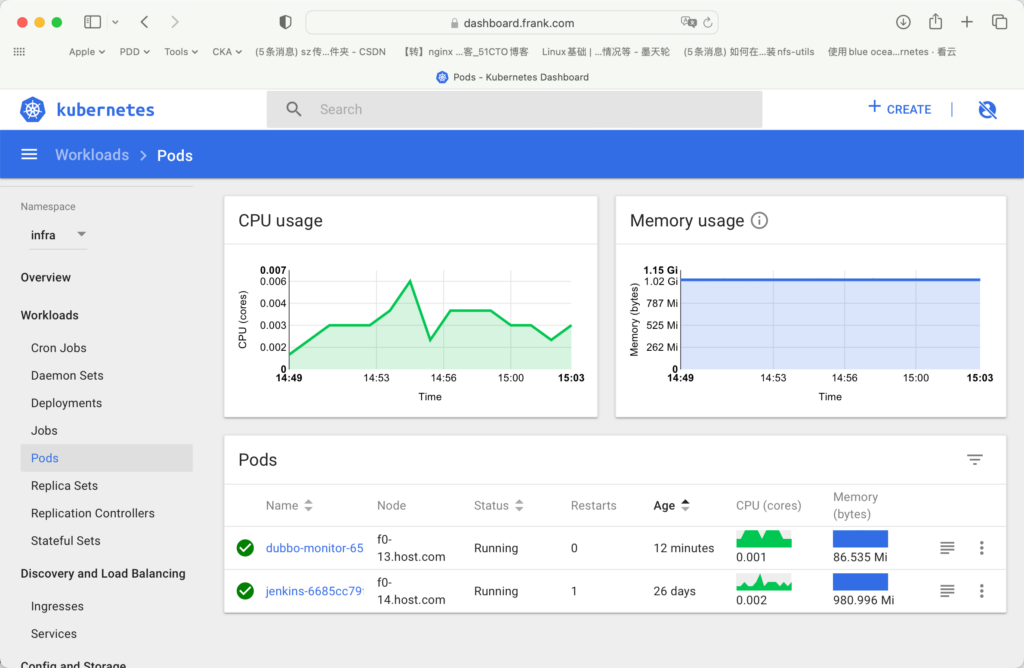Focus the Kubernetes search field

(514, 109)
